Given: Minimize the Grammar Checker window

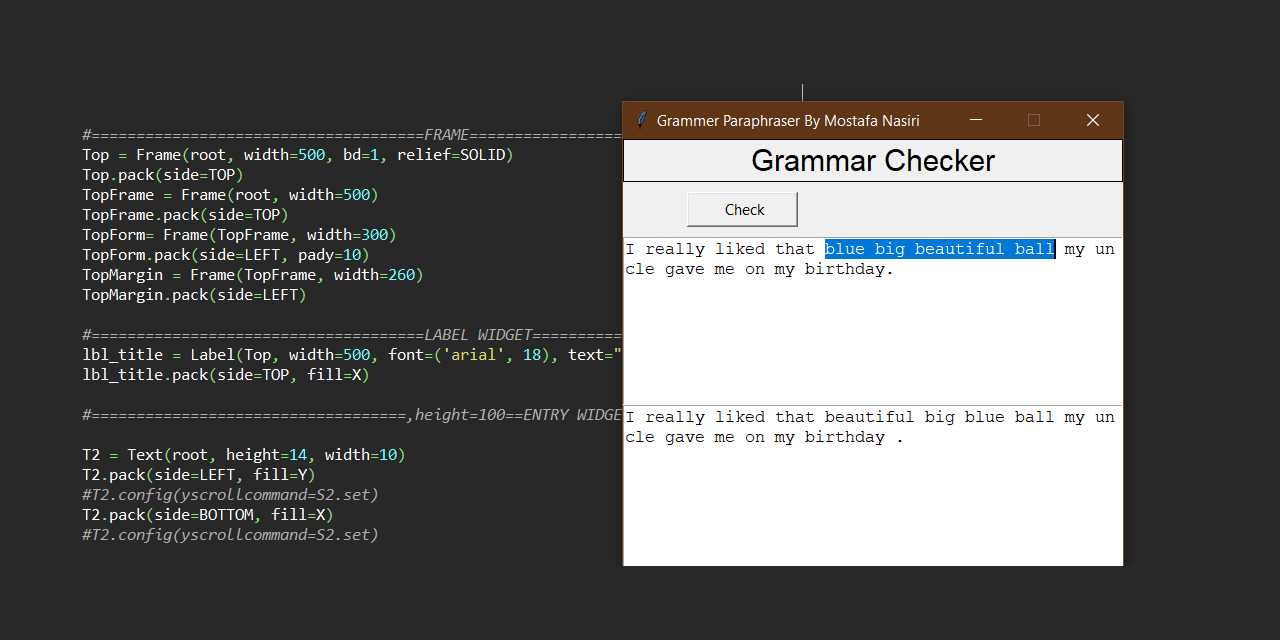Looking at the screenshot, I should (975, 120).
